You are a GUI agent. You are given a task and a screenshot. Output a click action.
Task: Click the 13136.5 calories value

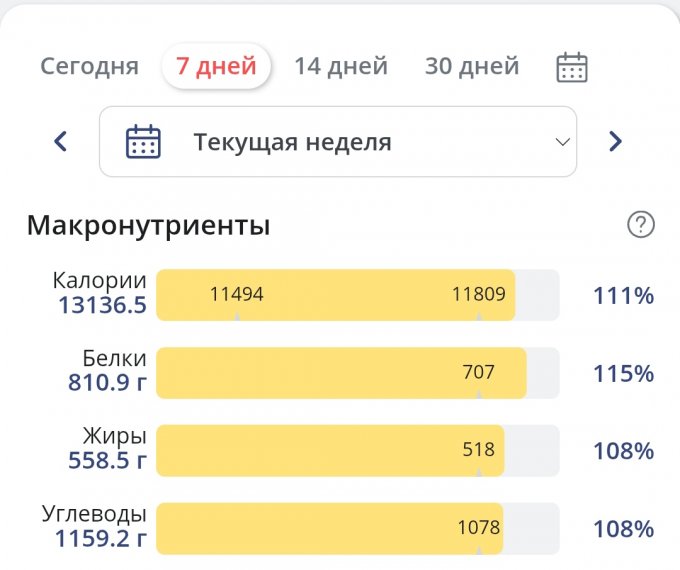[x=103, y=306]
